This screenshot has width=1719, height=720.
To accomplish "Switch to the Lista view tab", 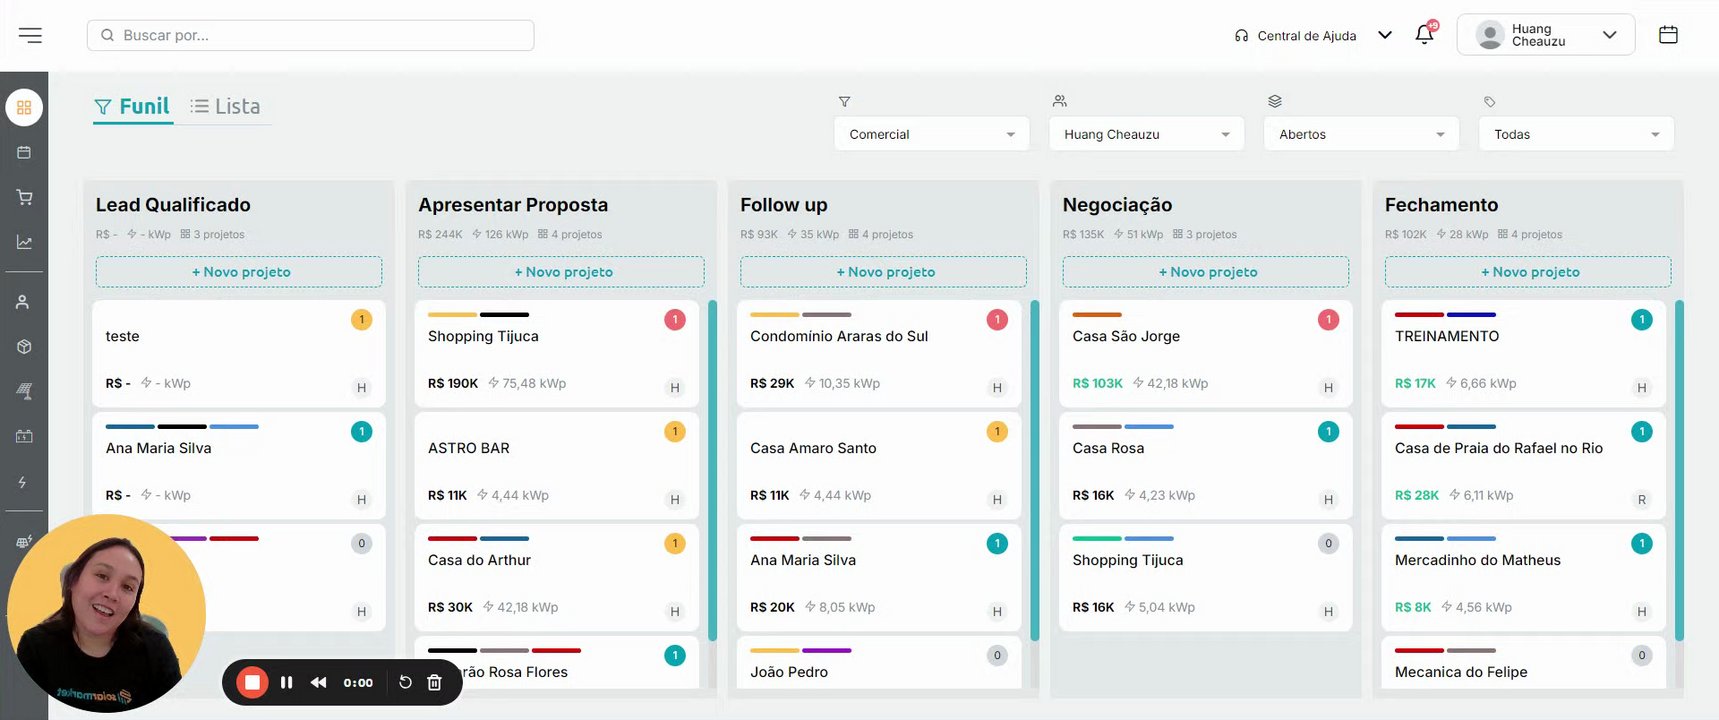I will coord(226,106).
